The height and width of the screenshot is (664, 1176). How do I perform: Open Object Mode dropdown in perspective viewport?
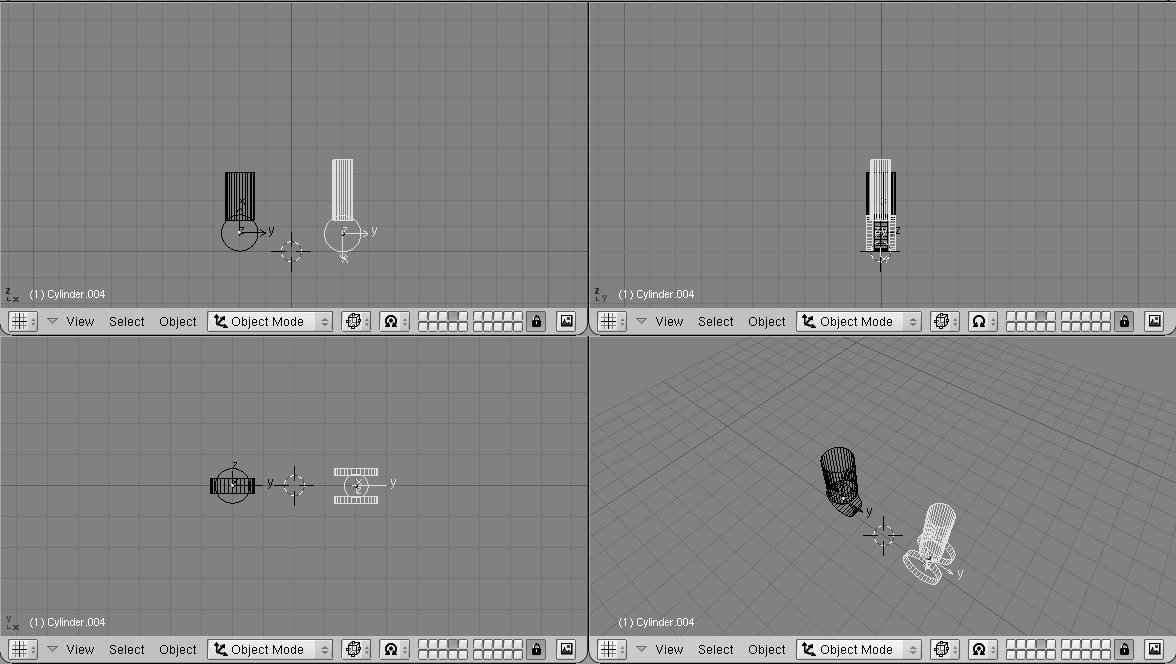point(859,649)
